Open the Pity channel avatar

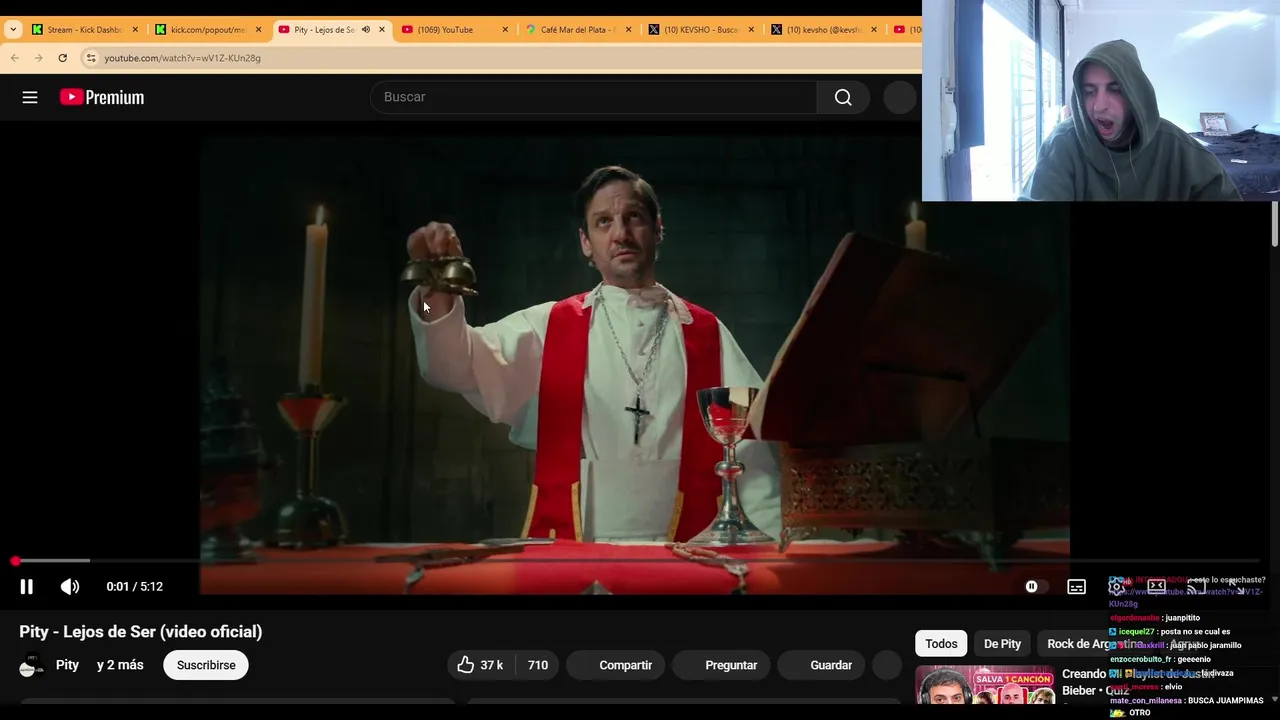point(32,665)
